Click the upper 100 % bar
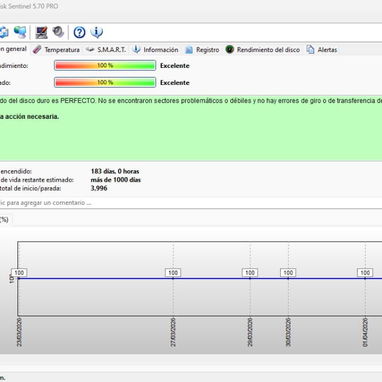The width and height of the screenshot is (382, 382). point(105,65)
